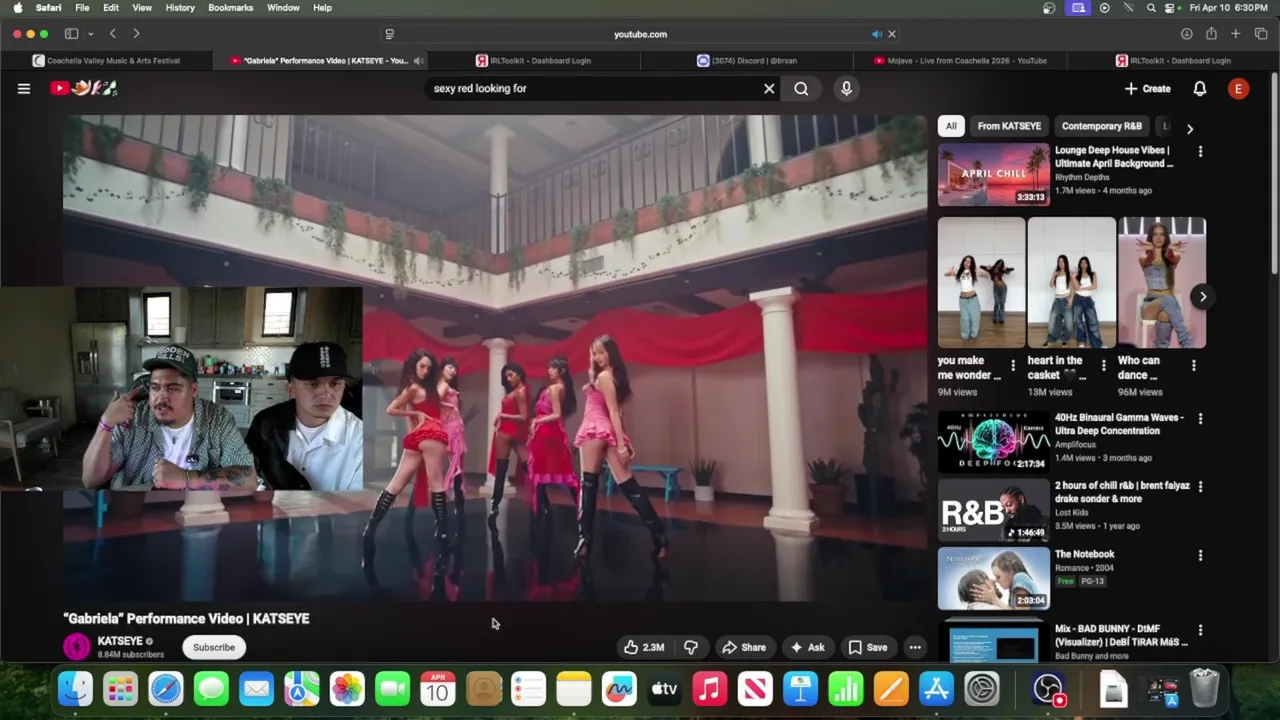Screen dimensions: 1280x720
Task: Open OBS from the Dock
Action: pos(1049,689)
